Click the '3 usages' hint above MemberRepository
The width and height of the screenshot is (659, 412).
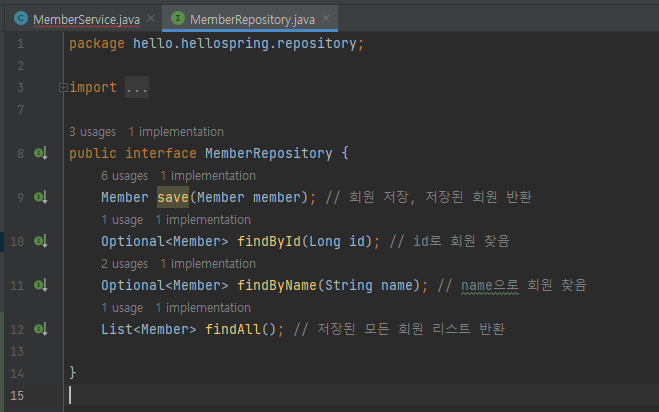point(92,132)
